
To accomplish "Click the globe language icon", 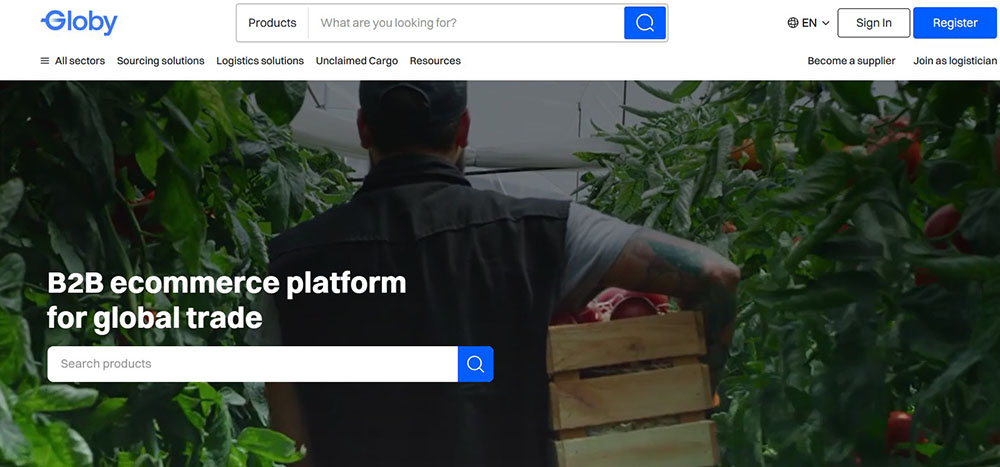I will [793, 23].
